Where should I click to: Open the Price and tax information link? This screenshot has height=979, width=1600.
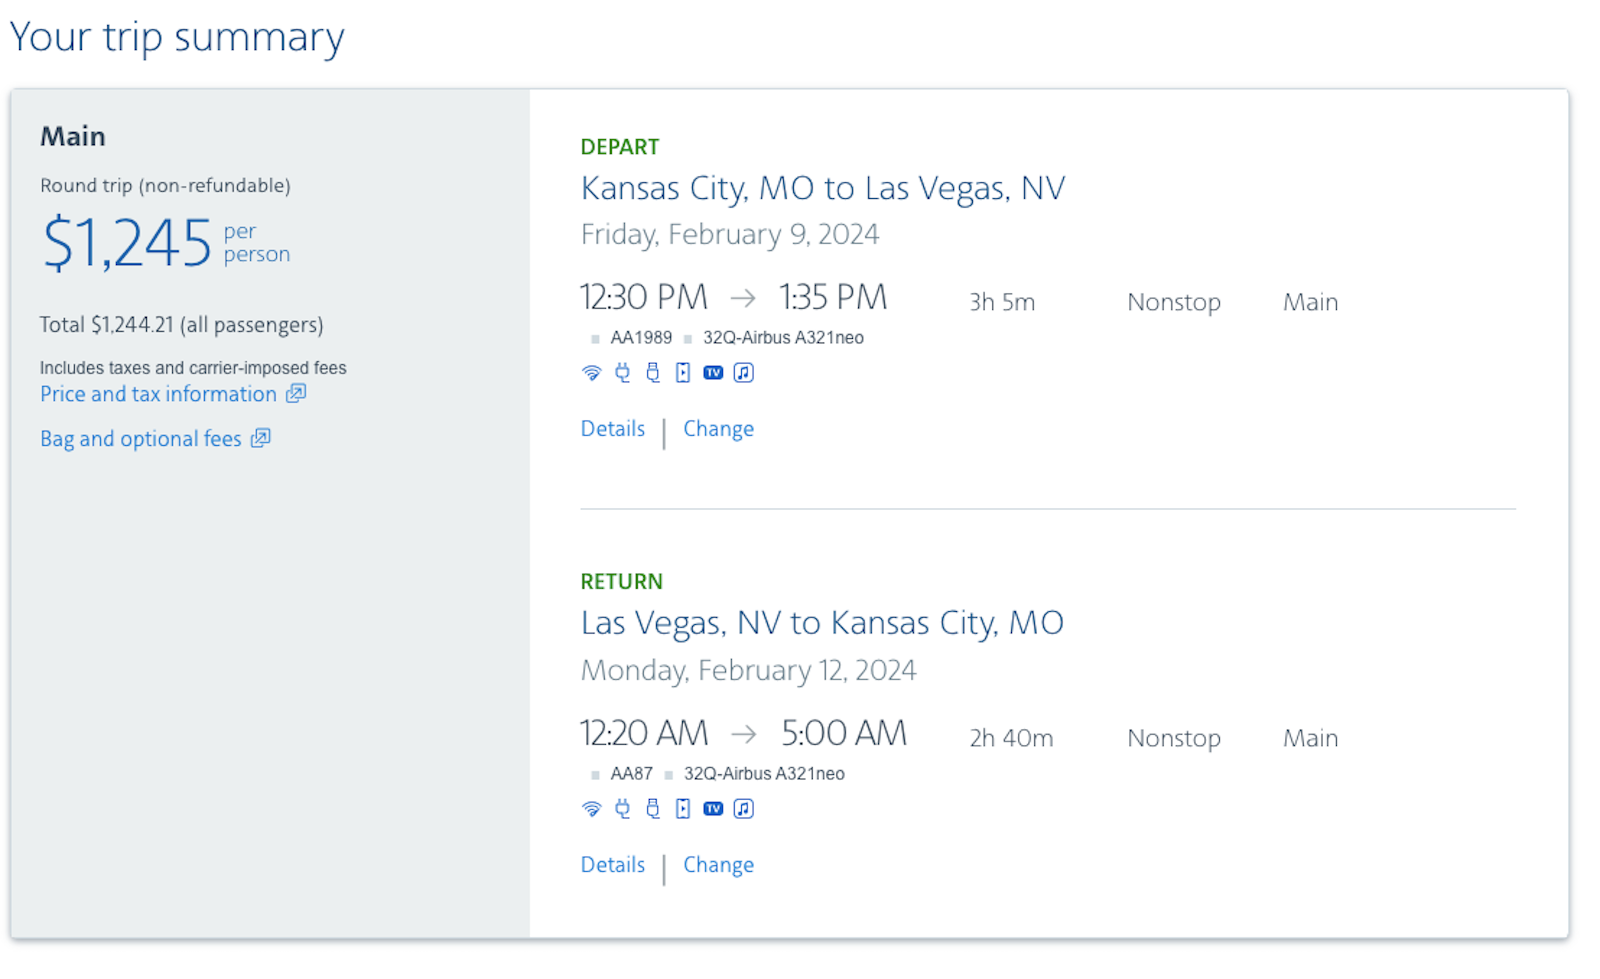pyautogui.click(x=158, y=394)
